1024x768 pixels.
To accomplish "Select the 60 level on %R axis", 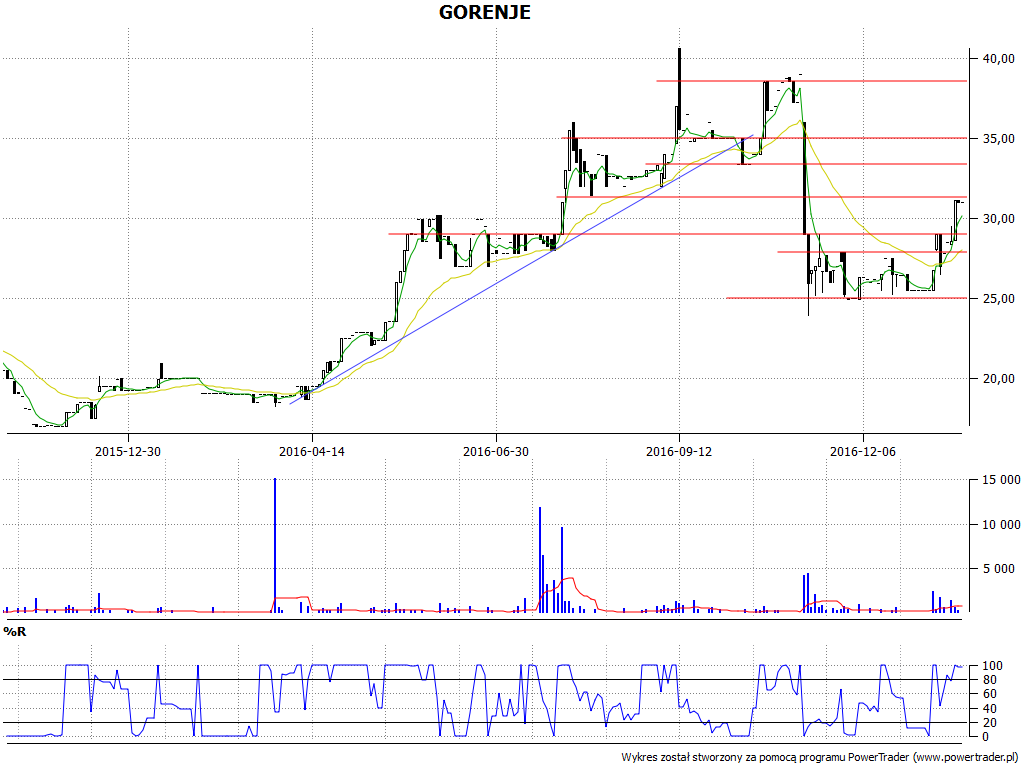I will pos(989,694).
